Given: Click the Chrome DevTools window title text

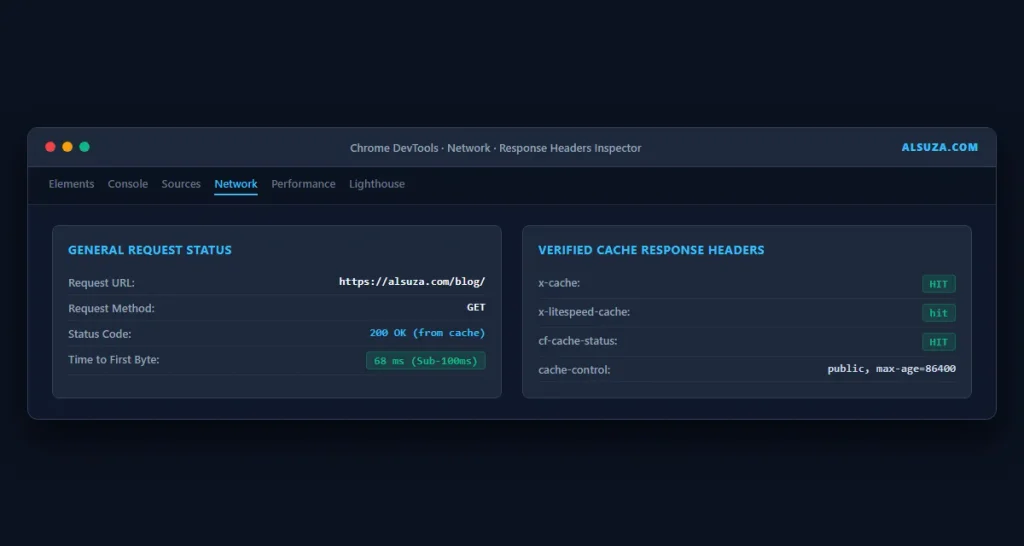Looking at the screenshot, I should click(496, 148).
